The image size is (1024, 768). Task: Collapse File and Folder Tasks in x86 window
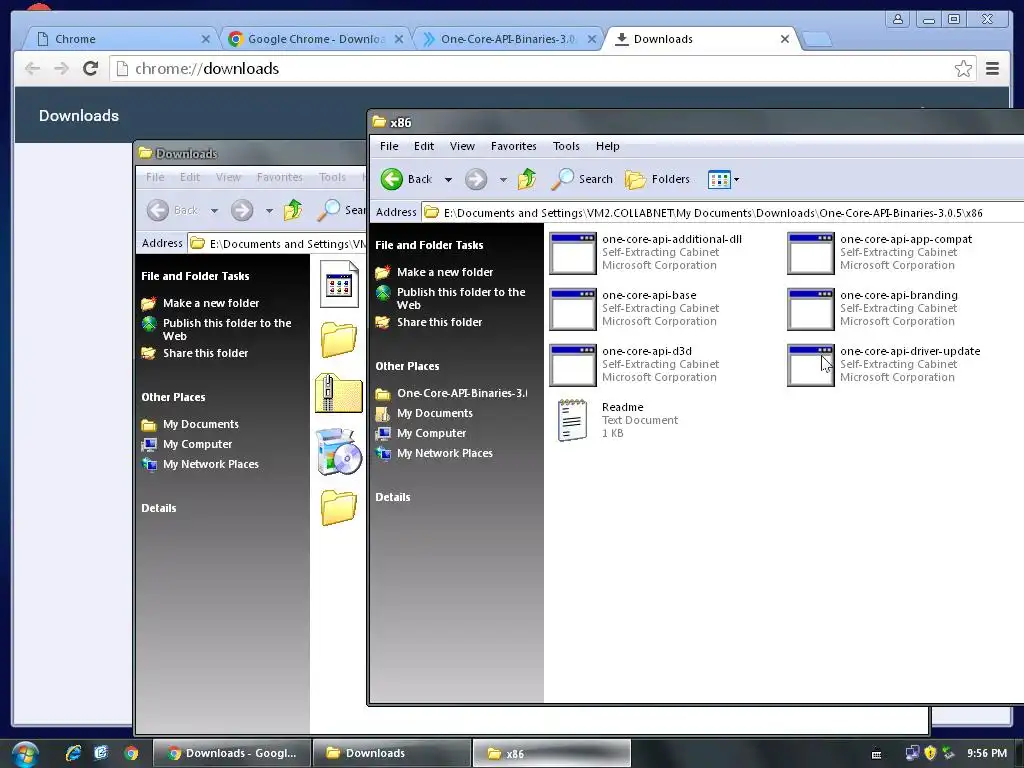(x=429, y=245)
